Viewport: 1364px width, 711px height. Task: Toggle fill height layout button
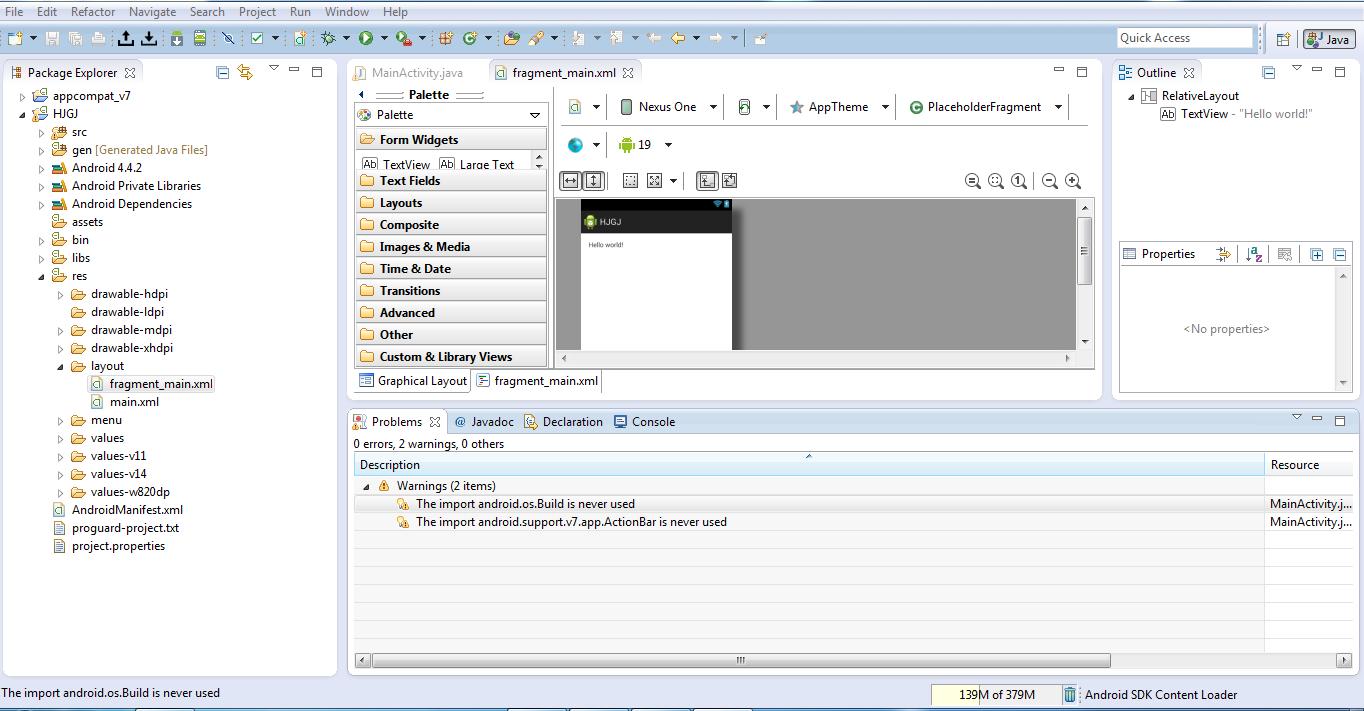tap(593, 181)
